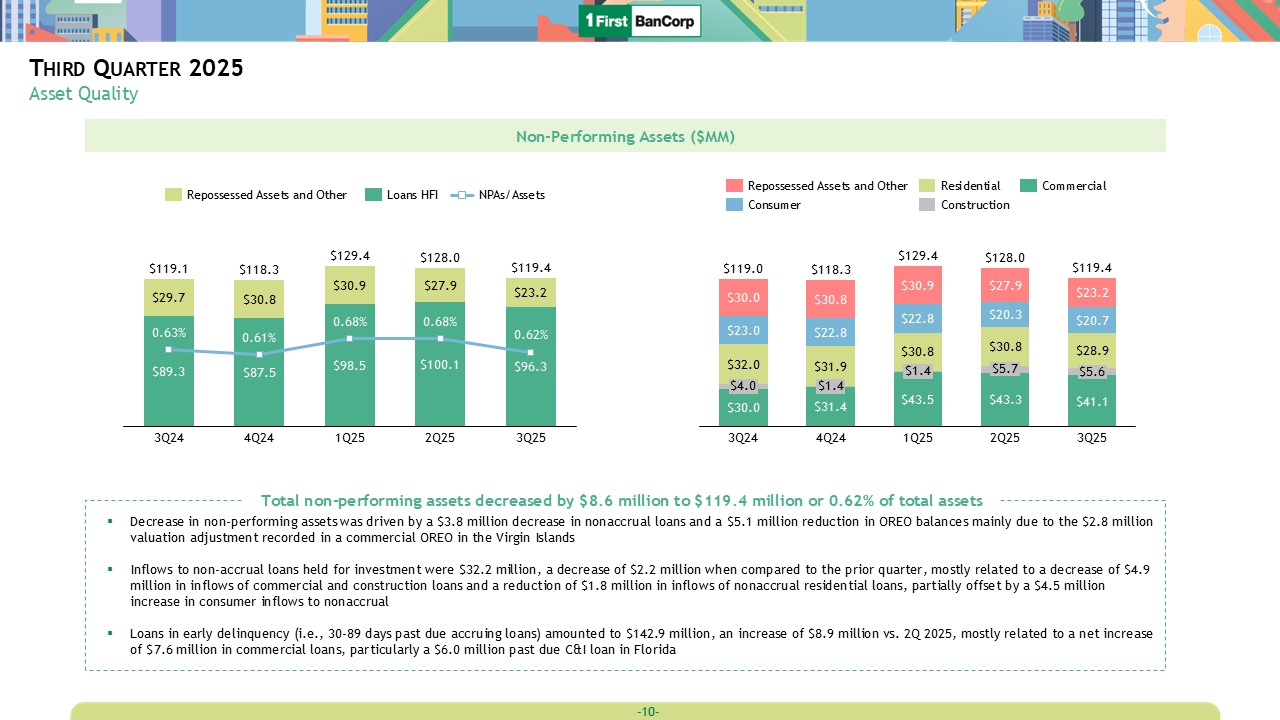The image size is (1280, 720).
Task: Click the $119.1 total label above 3Q24
Action: click(168, 269)
